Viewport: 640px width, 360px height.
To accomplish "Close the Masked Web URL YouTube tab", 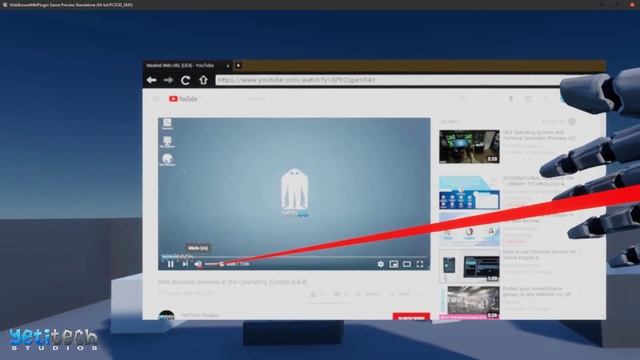I will click(228, 66).
